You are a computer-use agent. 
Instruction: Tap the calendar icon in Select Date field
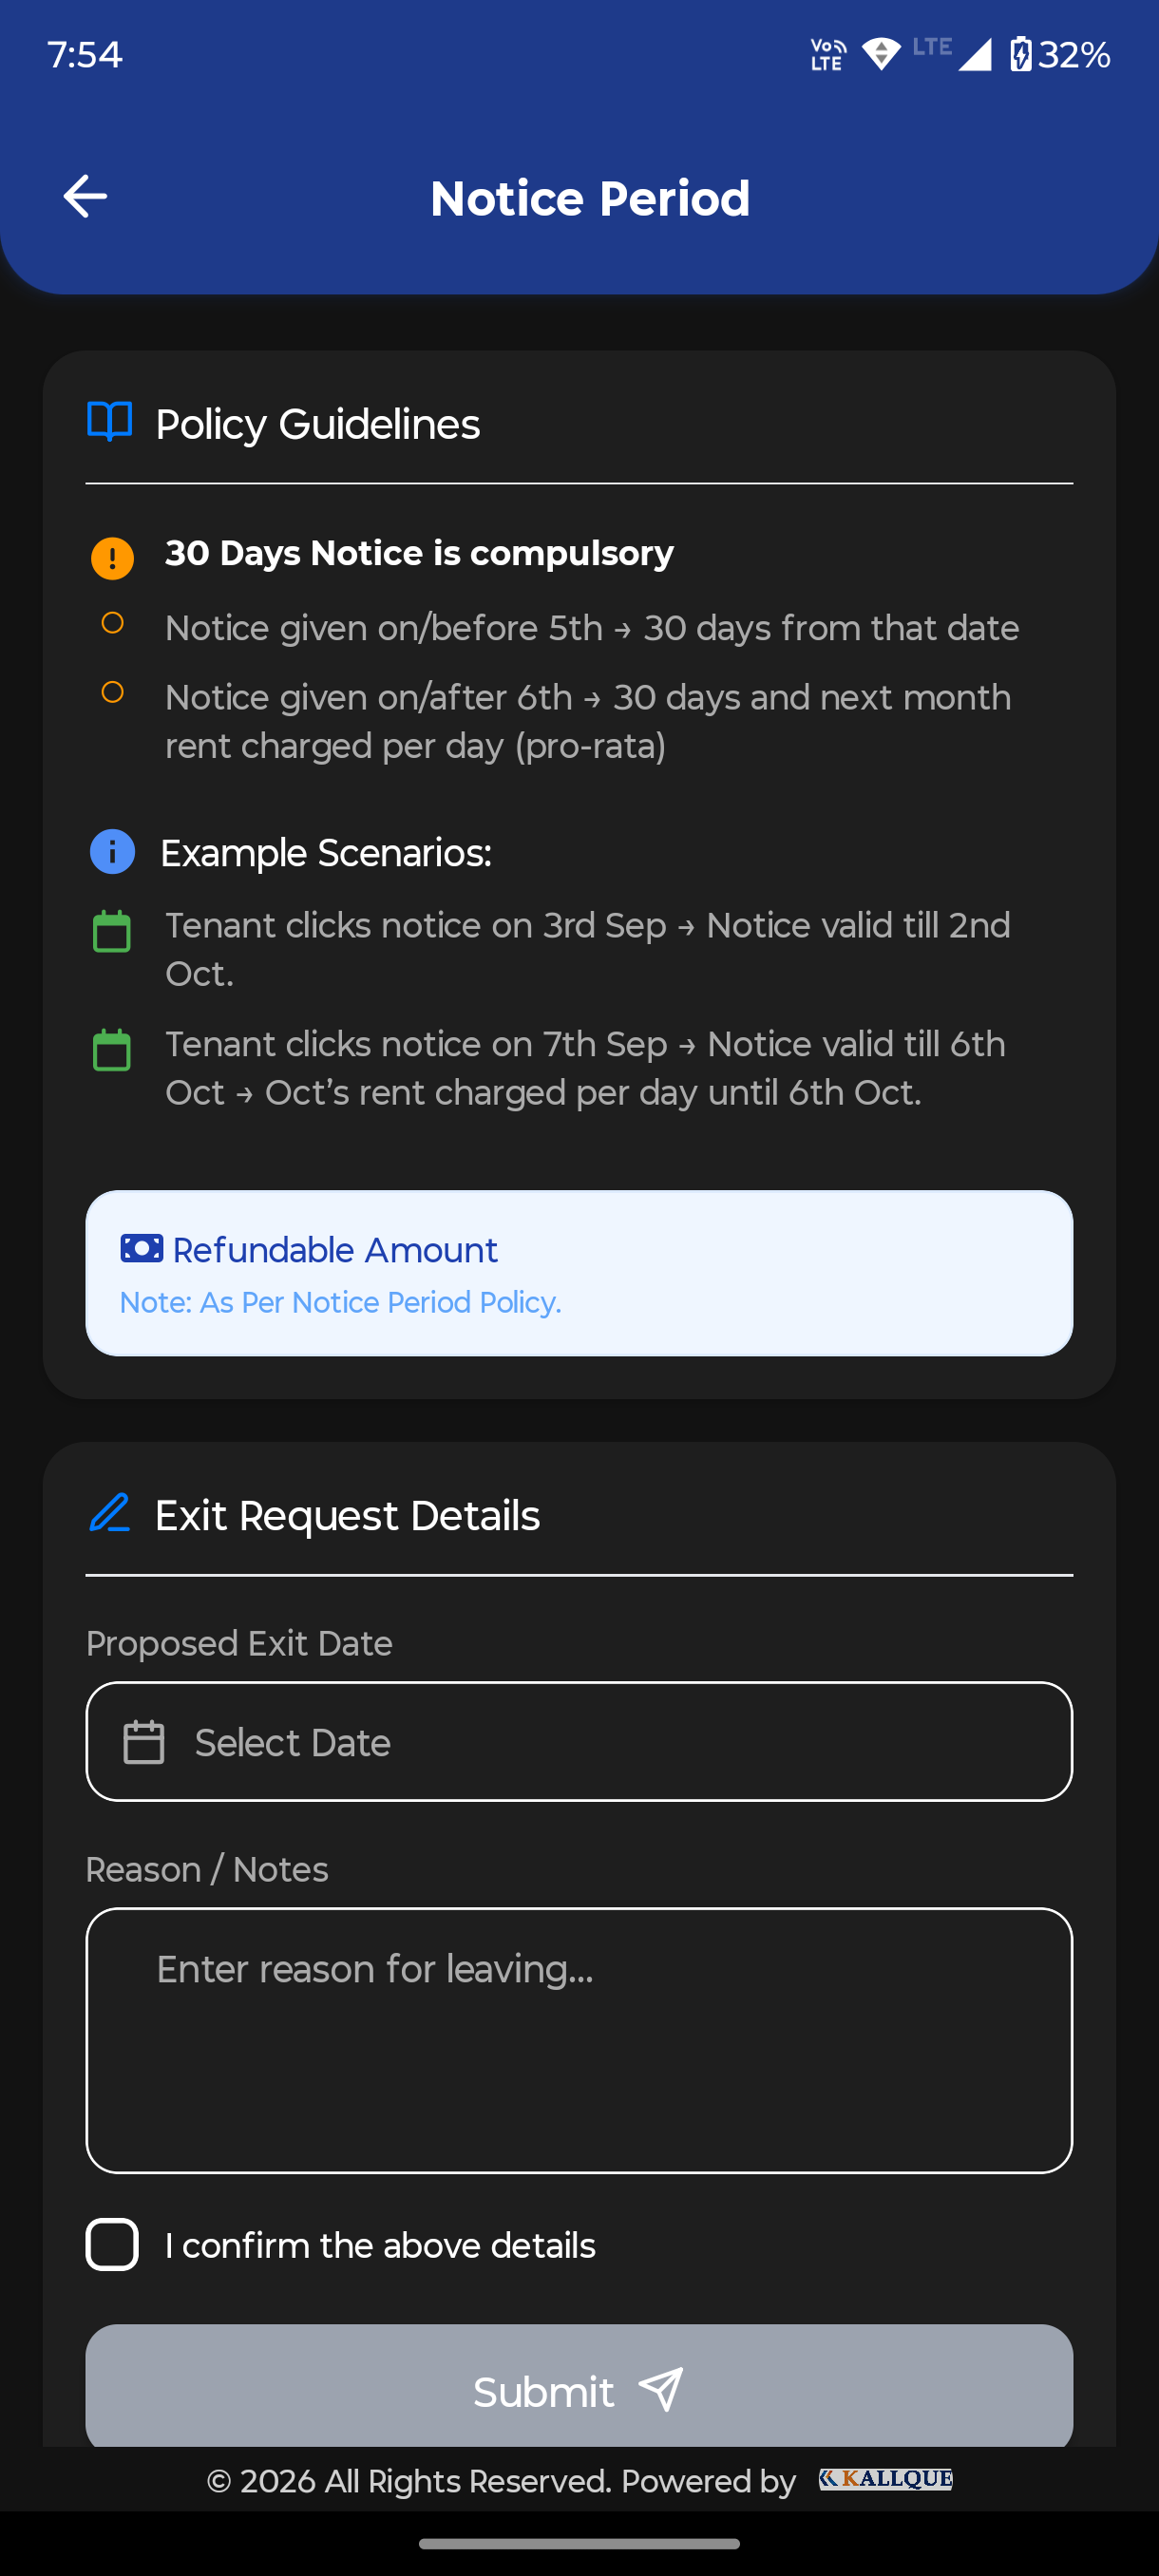click(144, 1742)
